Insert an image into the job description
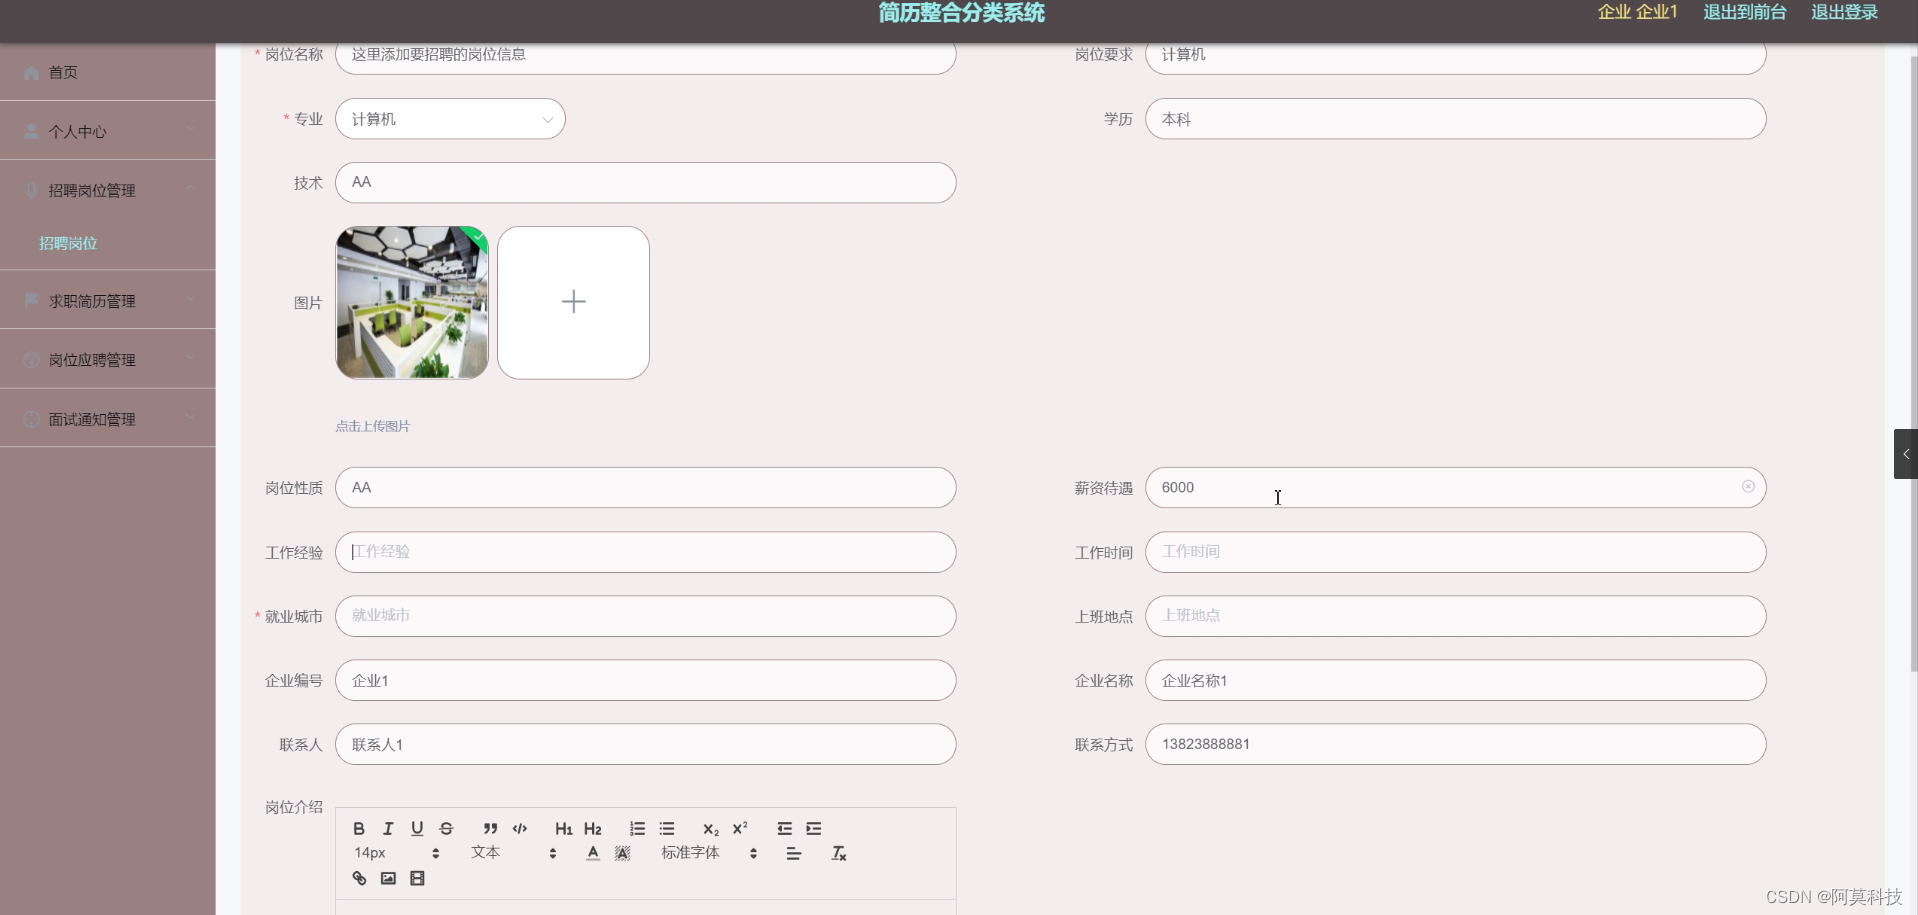This screenshot has height=915, width=1918. [x=388, y=877]
